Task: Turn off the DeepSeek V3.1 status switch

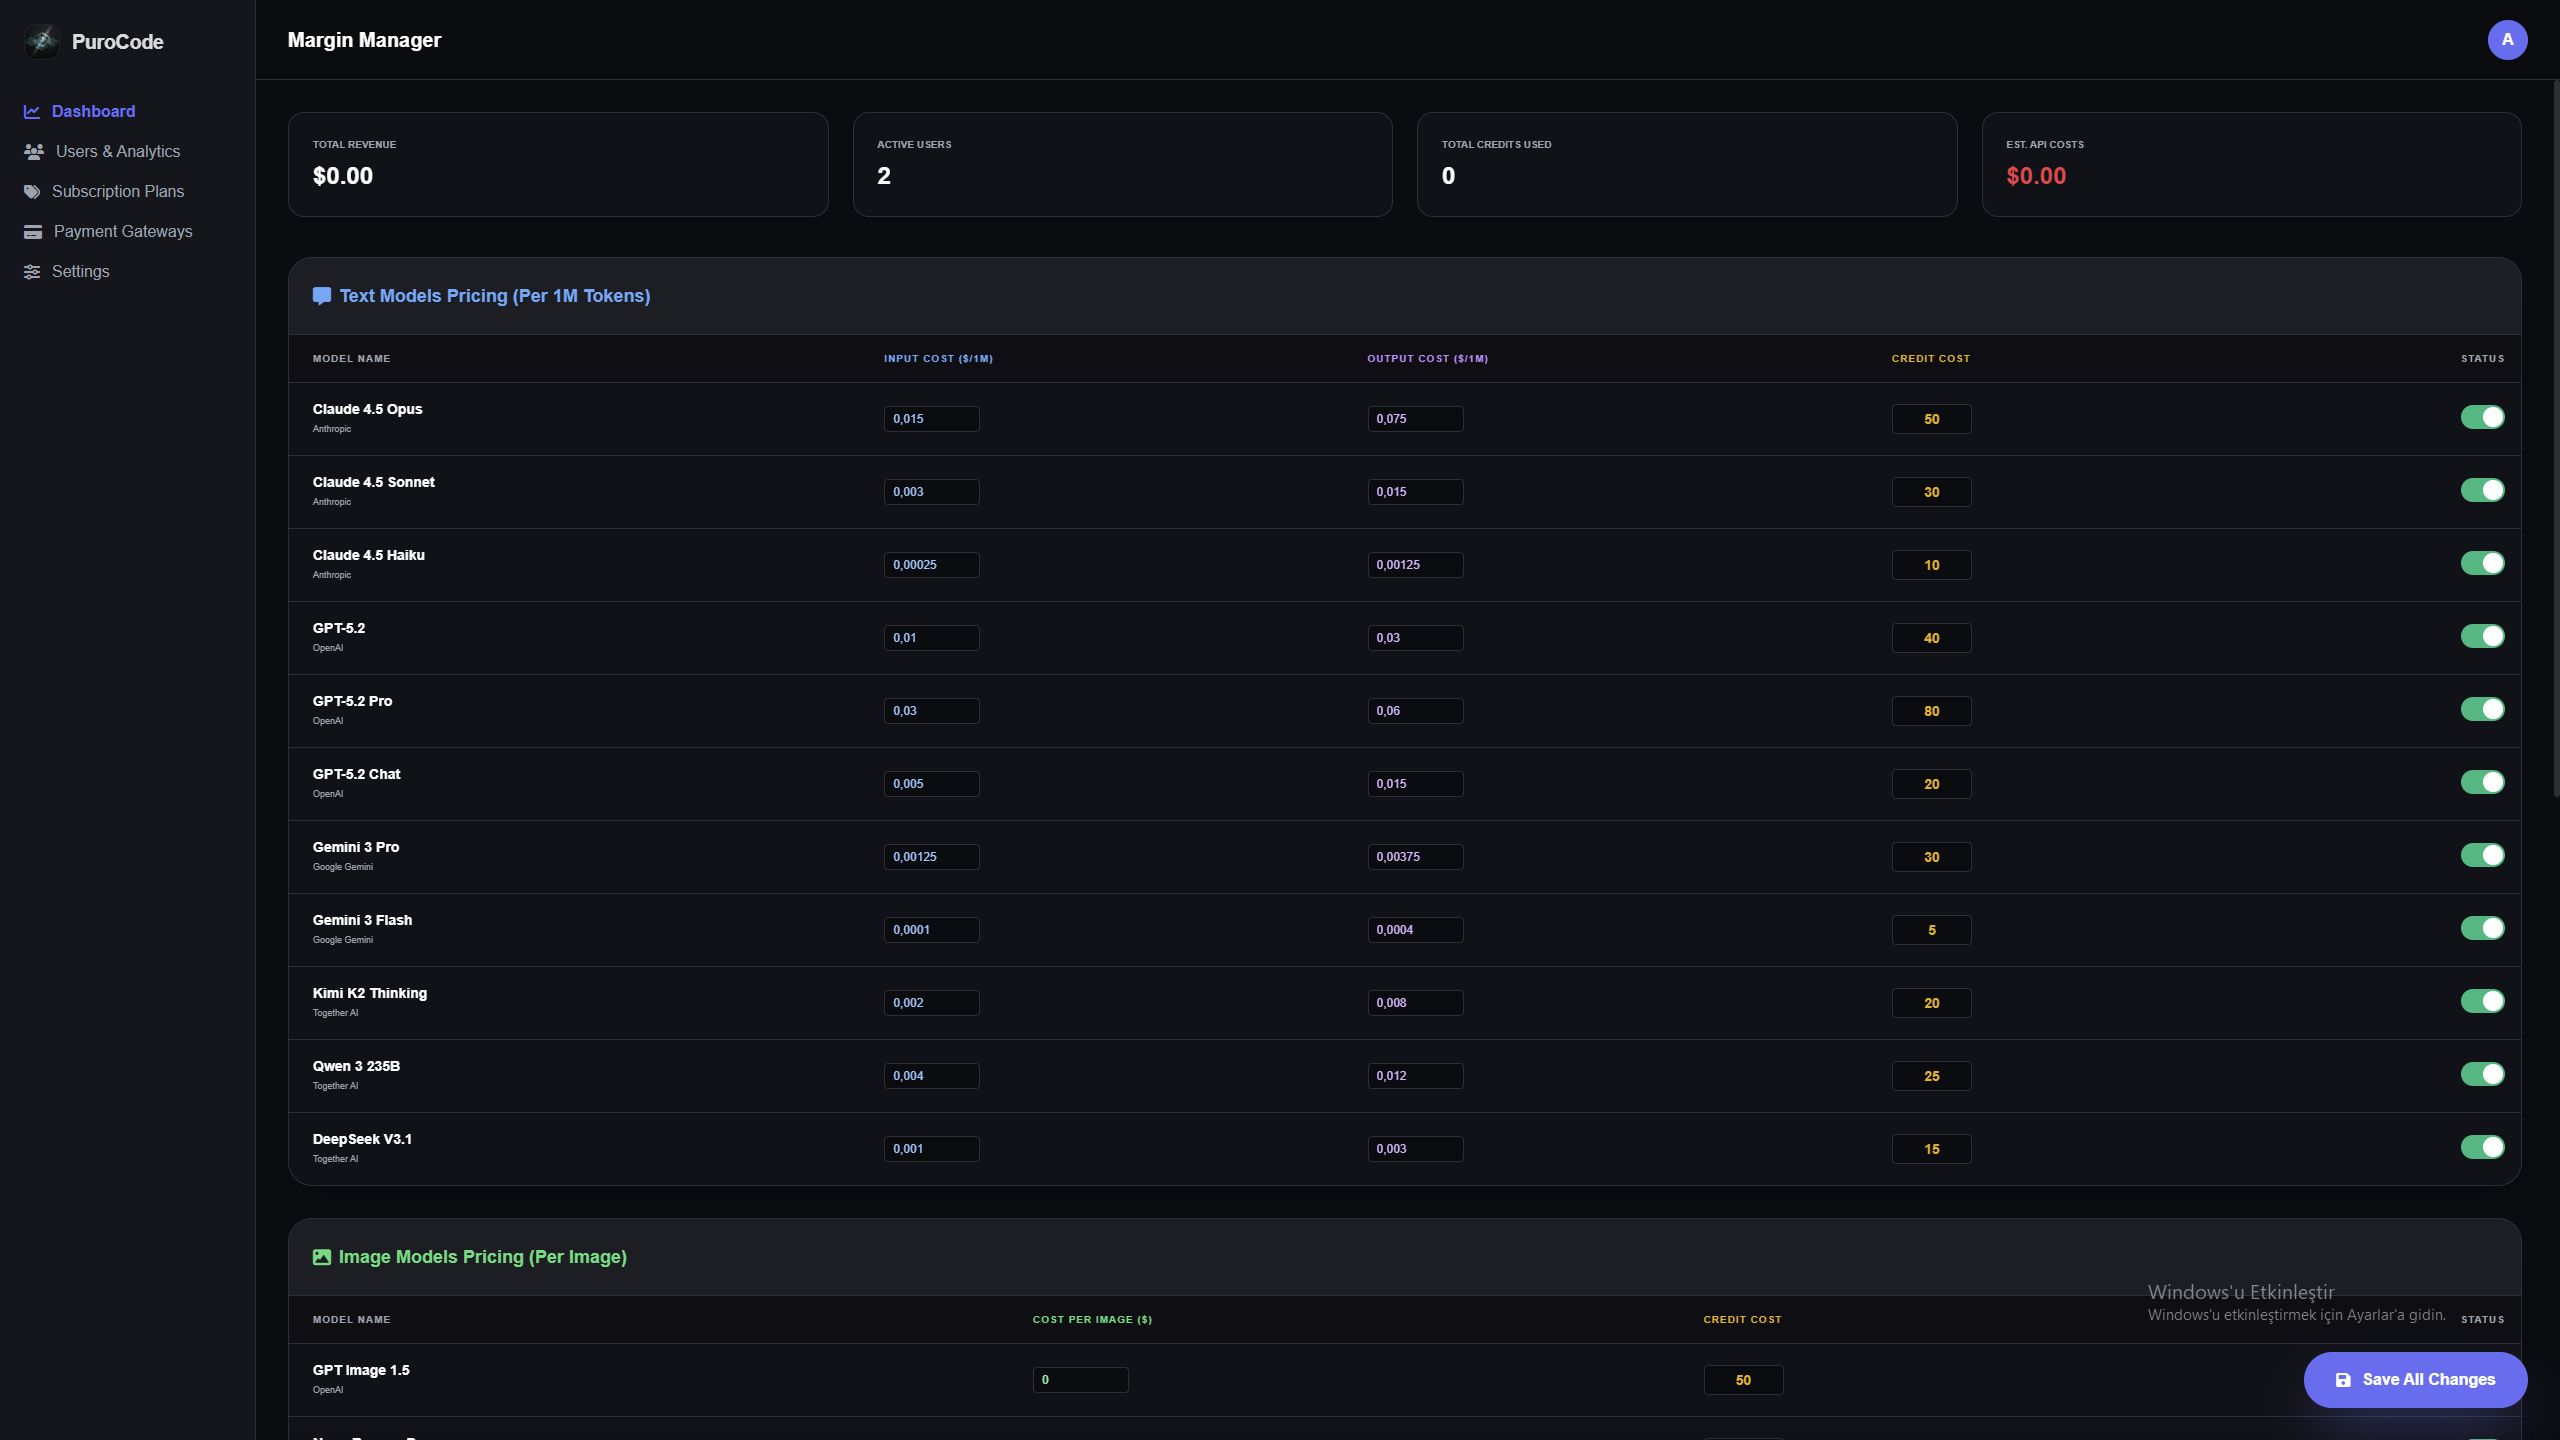Action: [x=2481, y=1147]
